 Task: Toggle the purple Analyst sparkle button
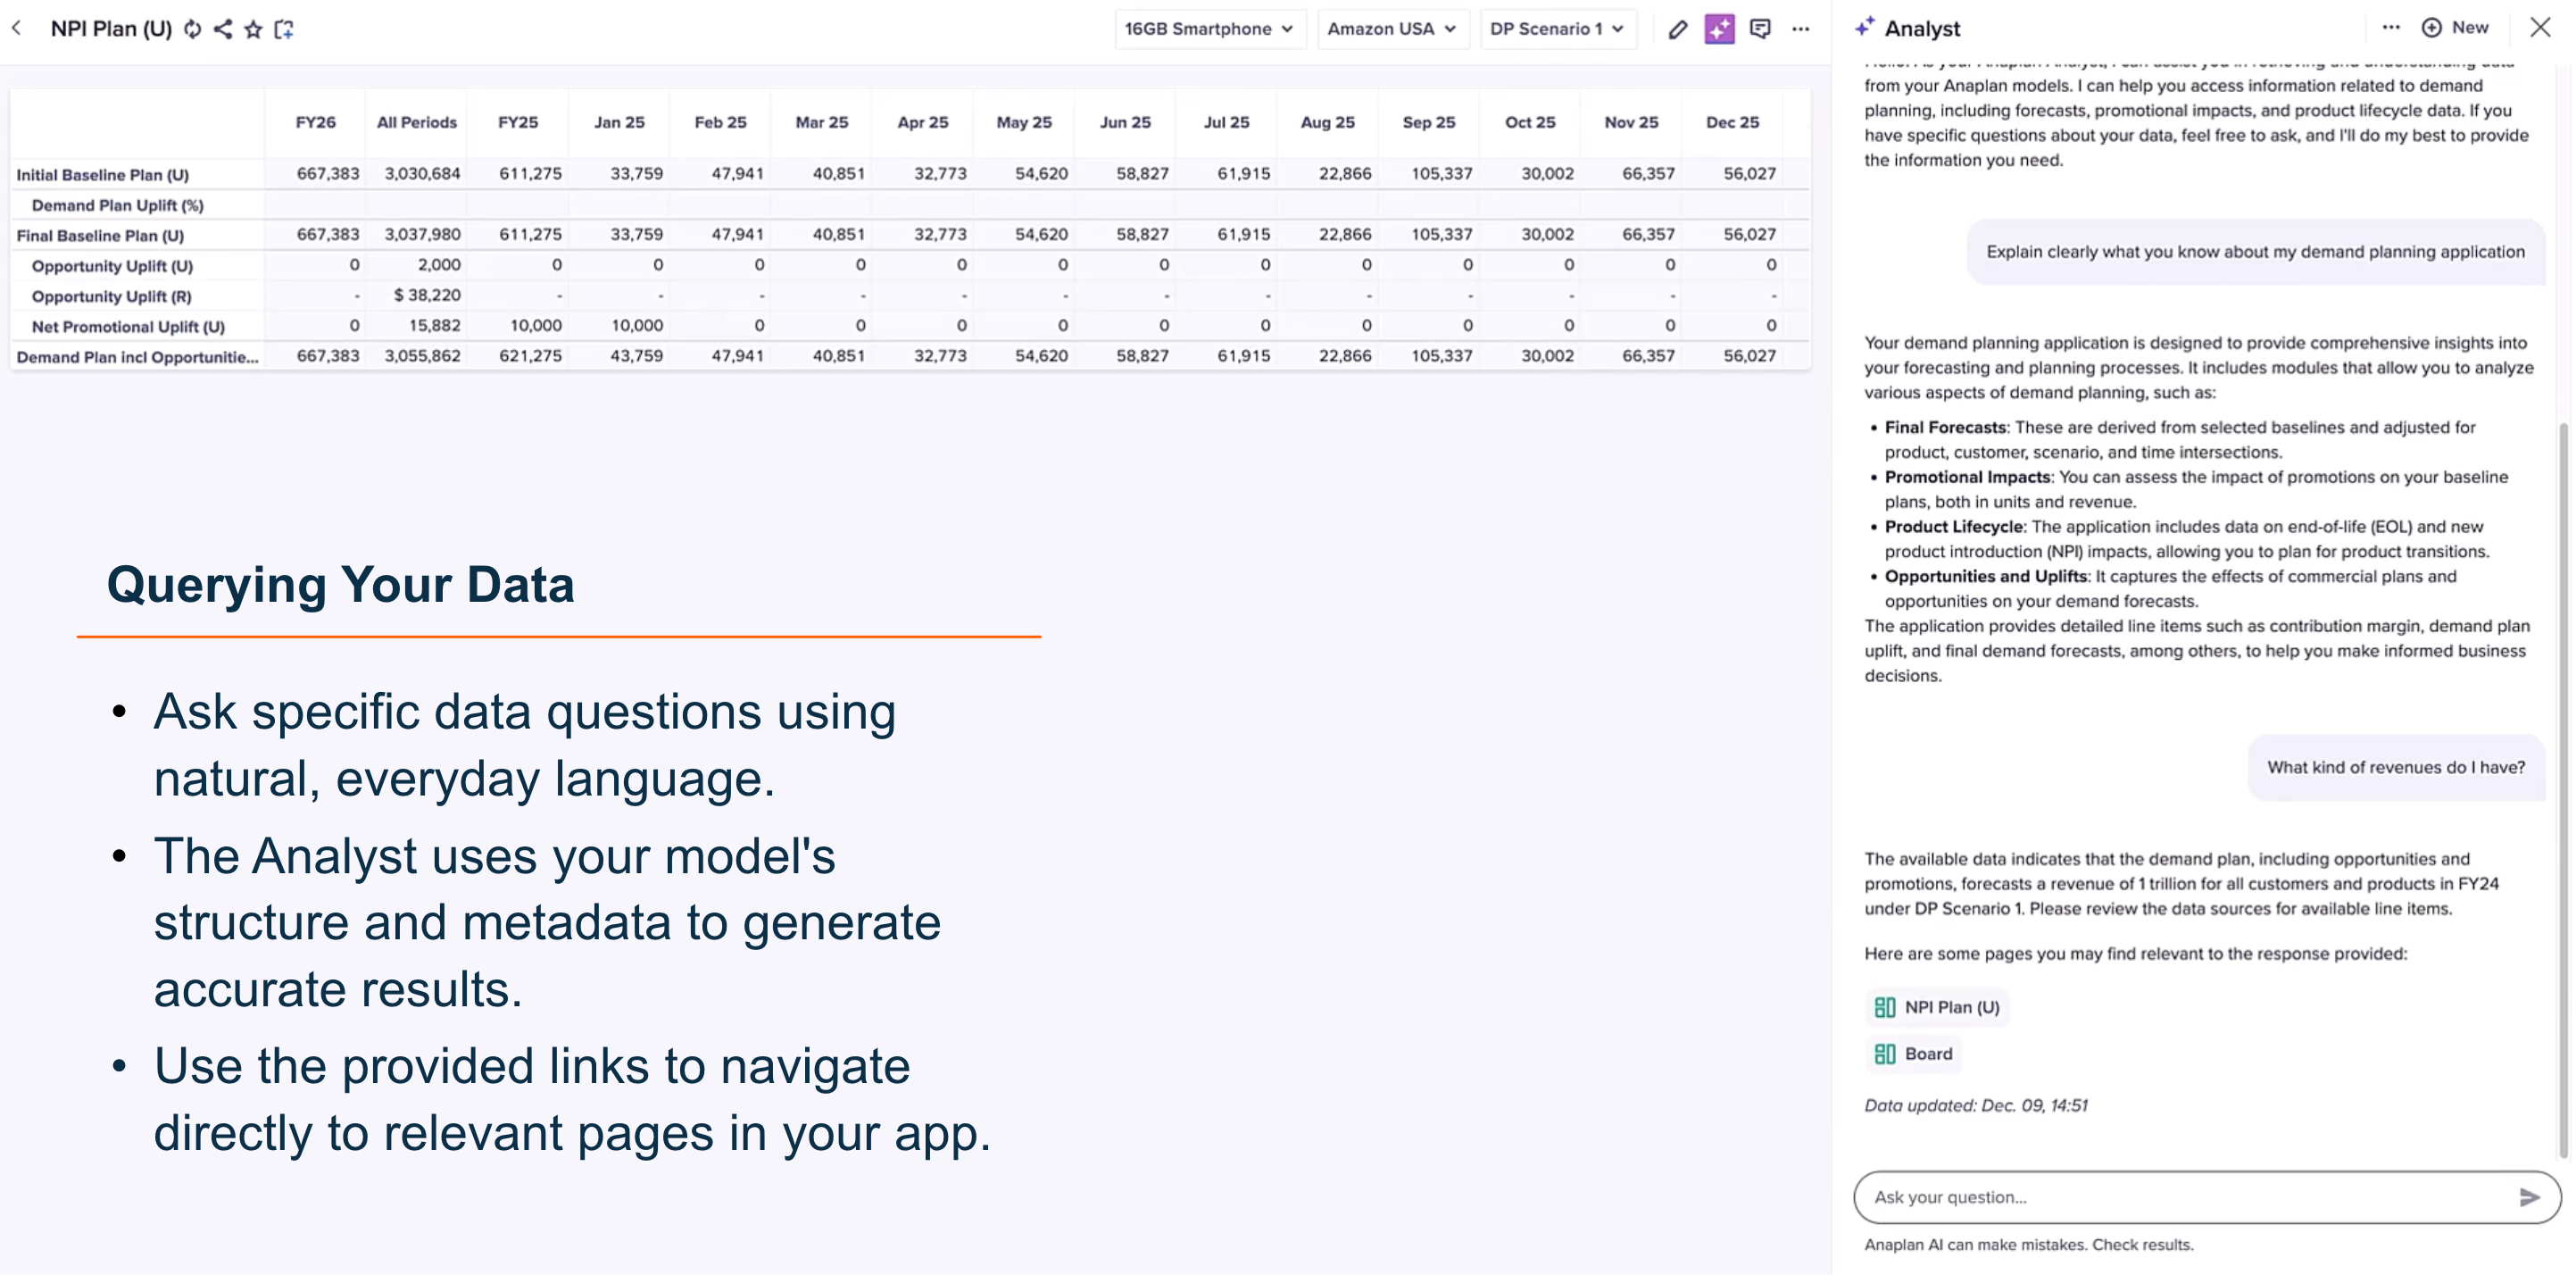click(x=1719, y=29)
